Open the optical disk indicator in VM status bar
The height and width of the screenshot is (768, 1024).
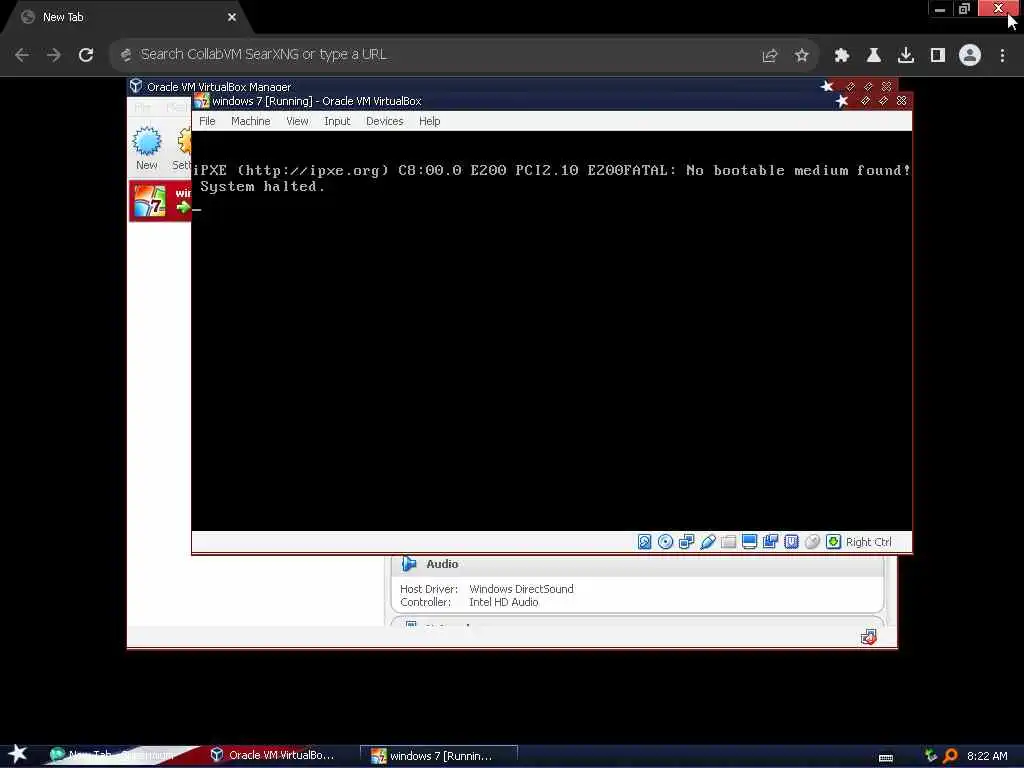point(665,541)
